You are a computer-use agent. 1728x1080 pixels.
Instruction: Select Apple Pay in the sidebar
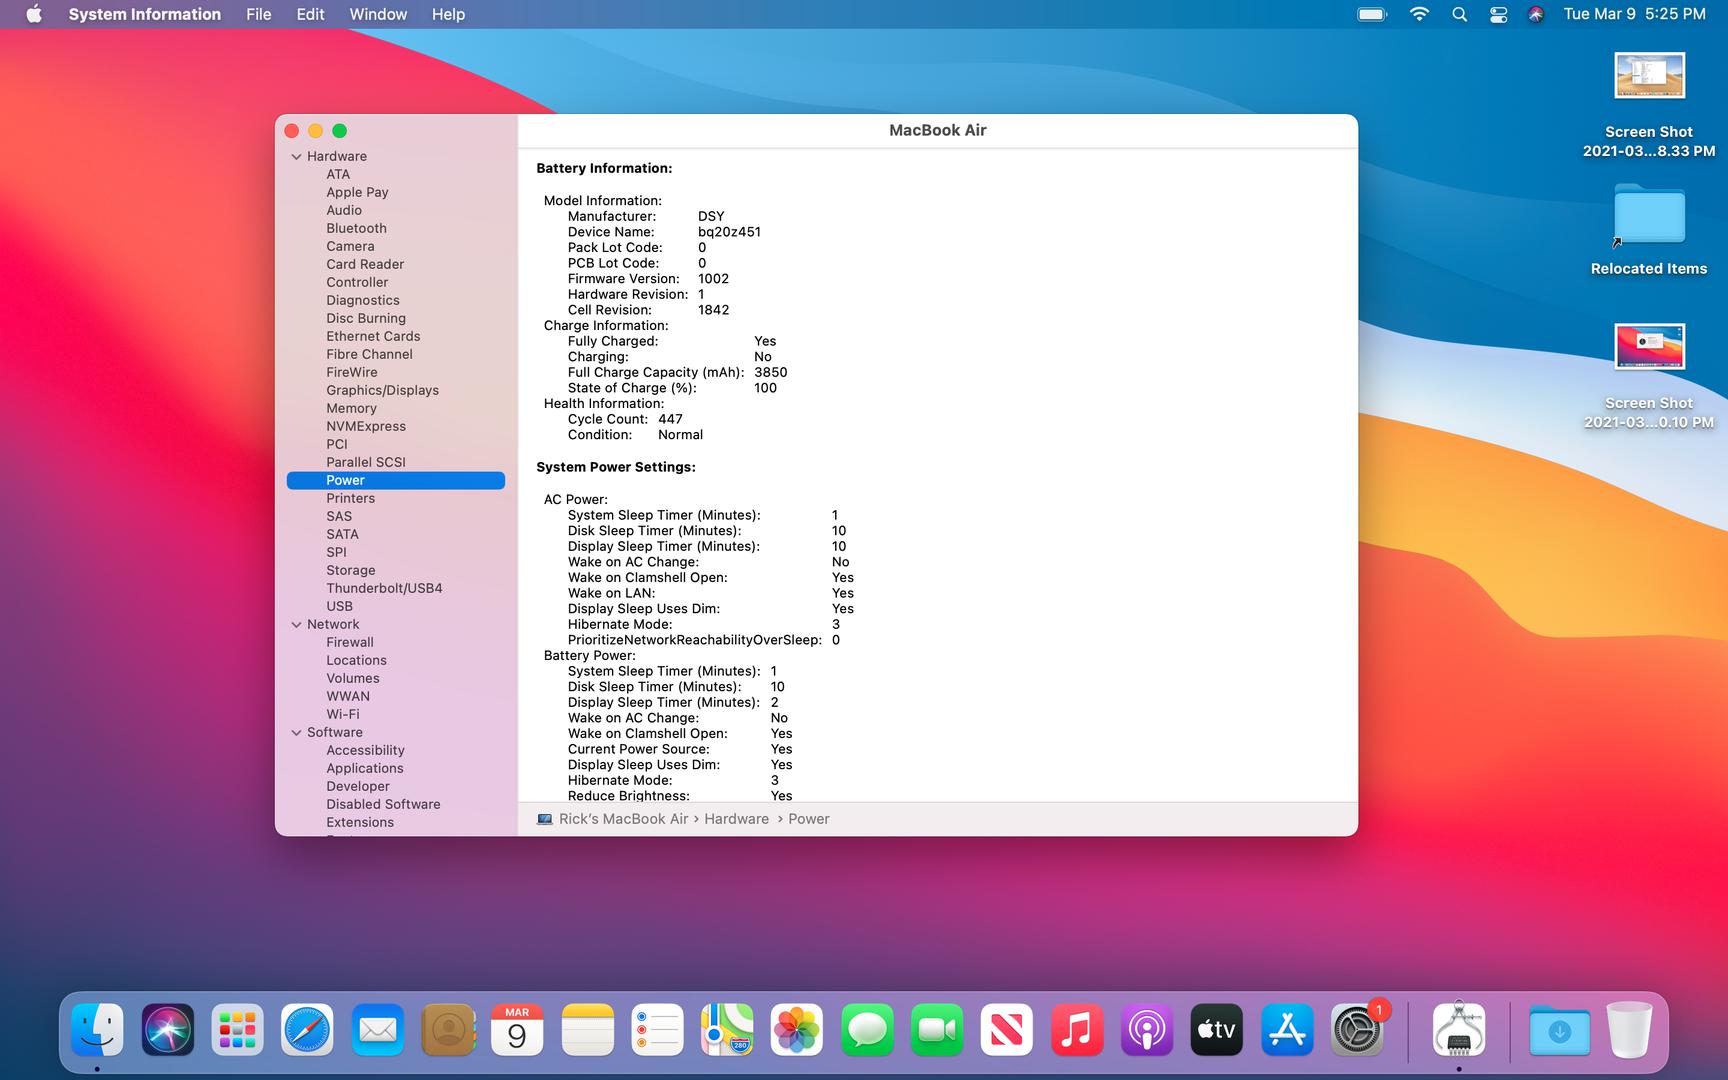tap(357, 192)
